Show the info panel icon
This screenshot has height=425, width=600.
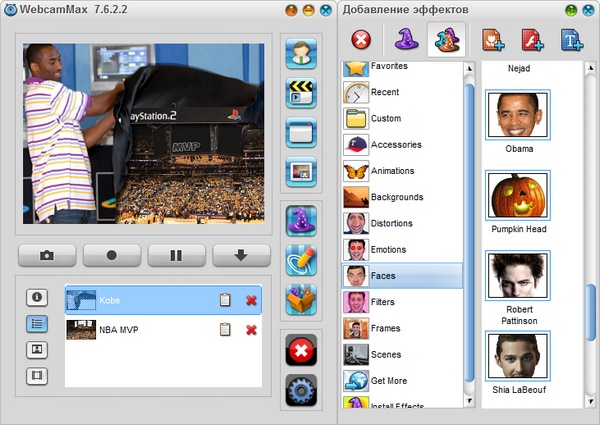tap(37, 297)
